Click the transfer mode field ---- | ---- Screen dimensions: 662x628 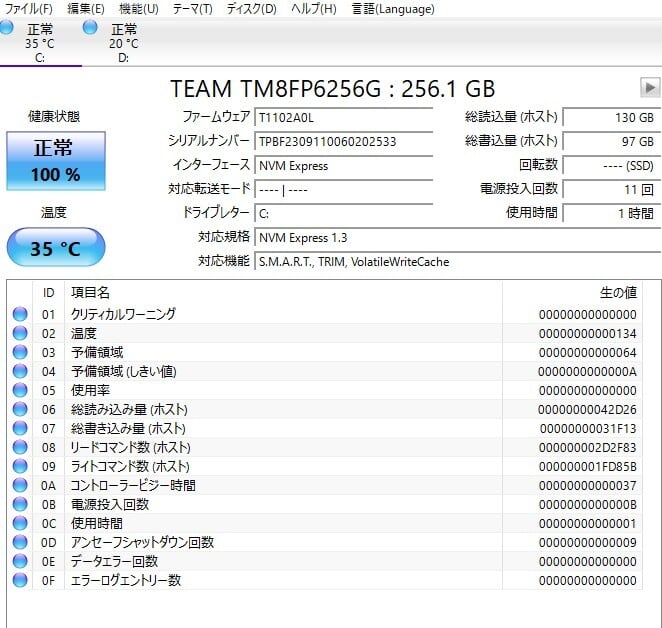(344, 190)
